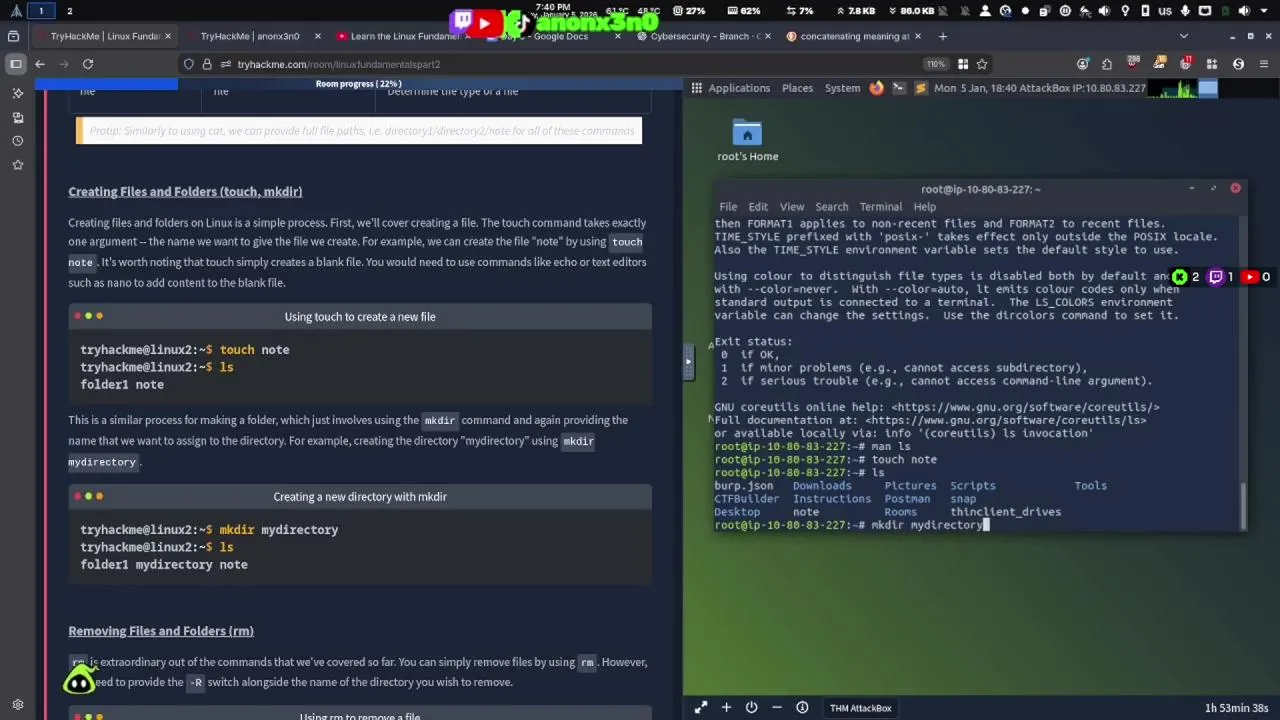Click the green mascot chat icon
The image size is (1280, 720).
[79, 681]
